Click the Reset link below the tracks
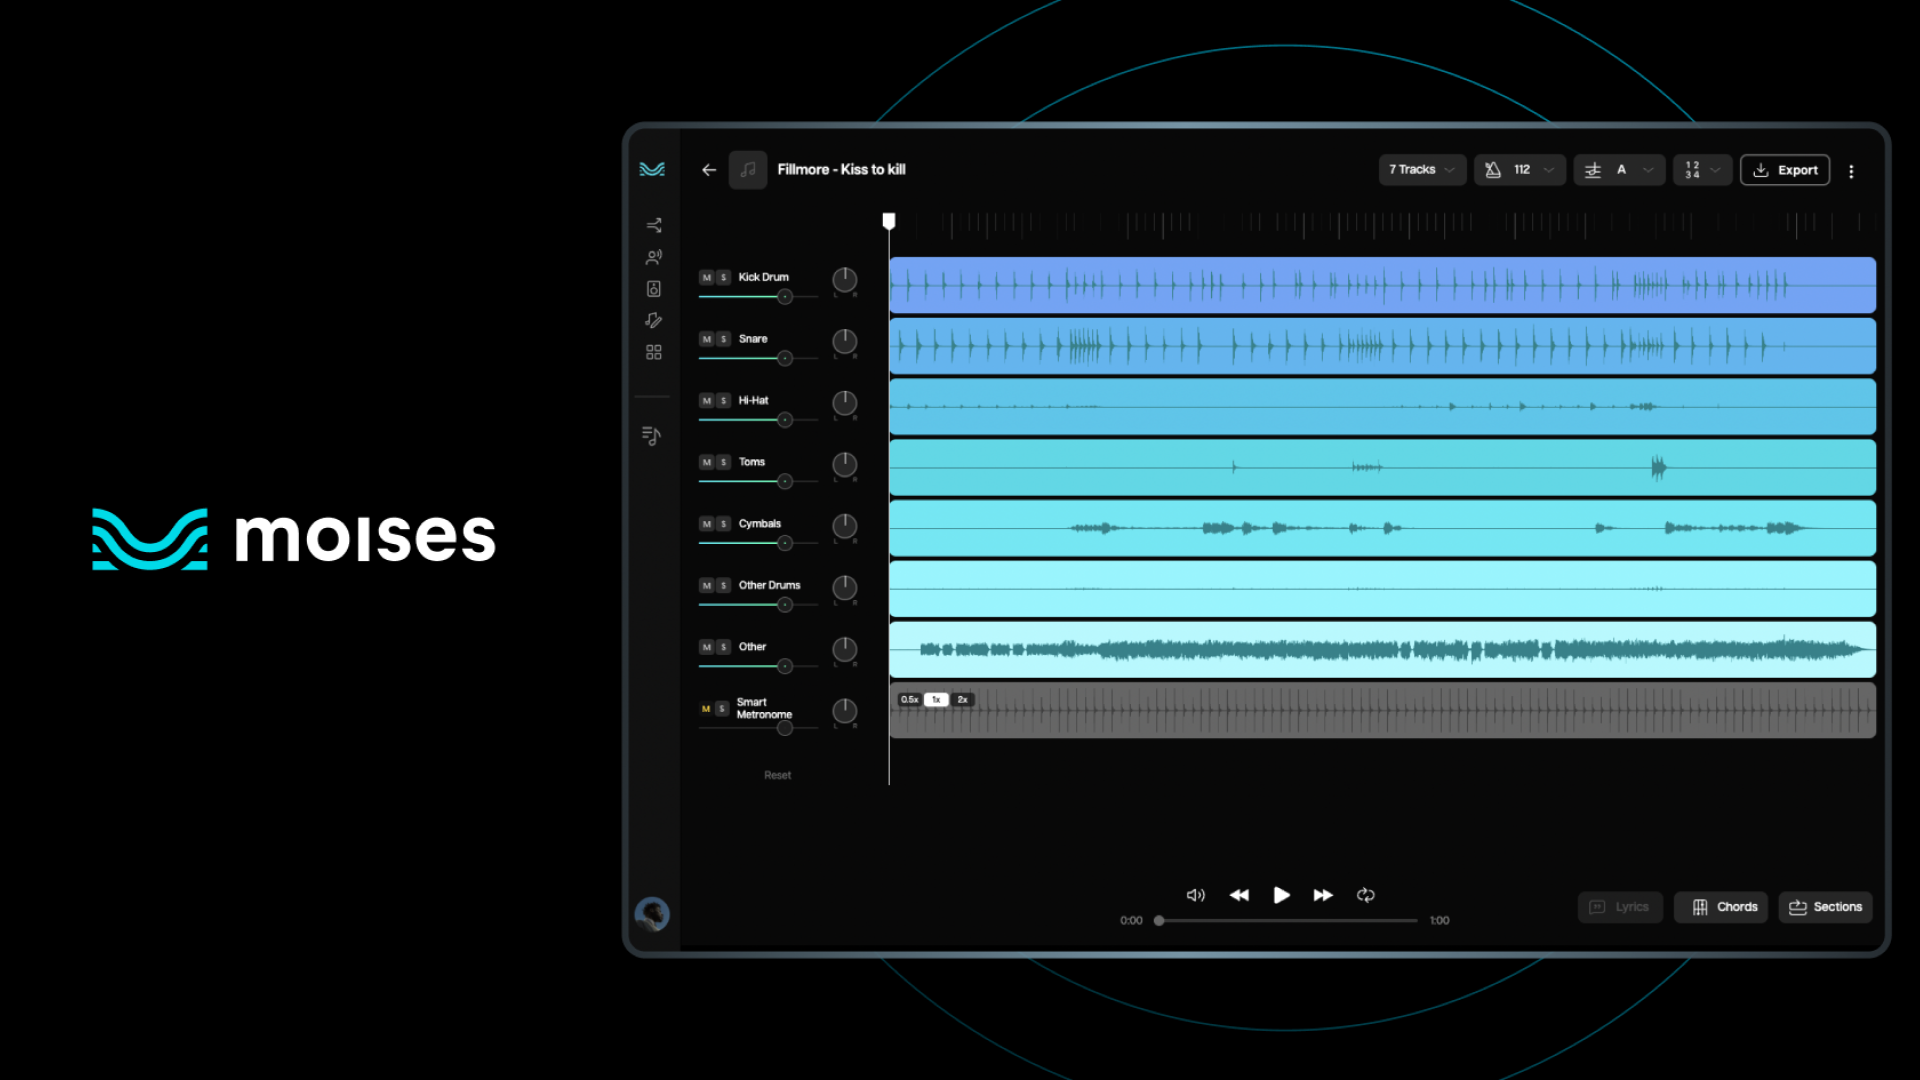 tap(777, 775)
